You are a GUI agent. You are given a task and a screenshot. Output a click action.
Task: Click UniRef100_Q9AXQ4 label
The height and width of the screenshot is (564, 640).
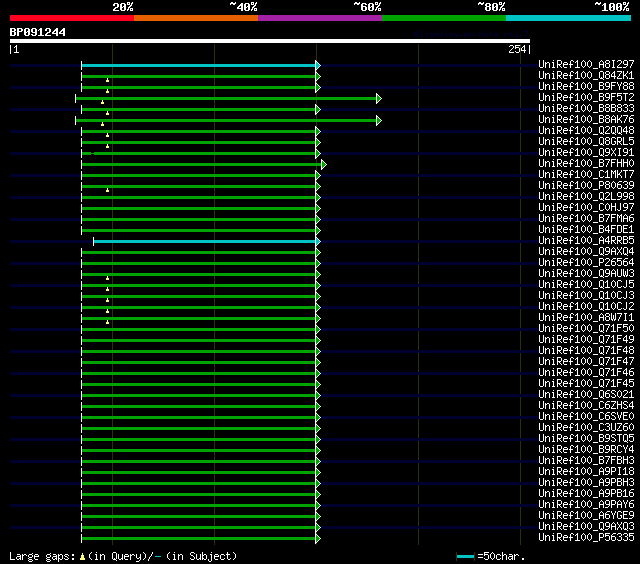coord(586,252)
